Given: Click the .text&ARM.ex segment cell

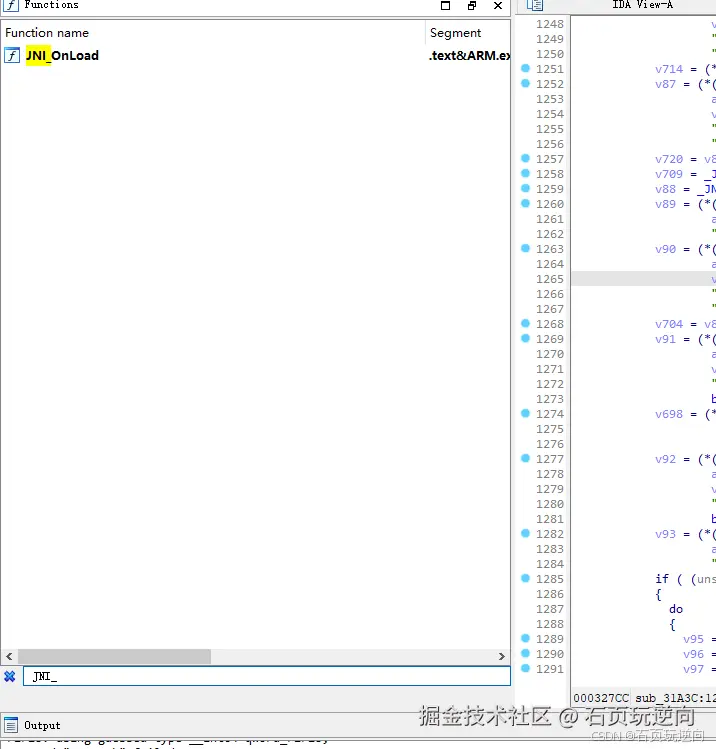Looking at the screenshot, I should point(469,55).
